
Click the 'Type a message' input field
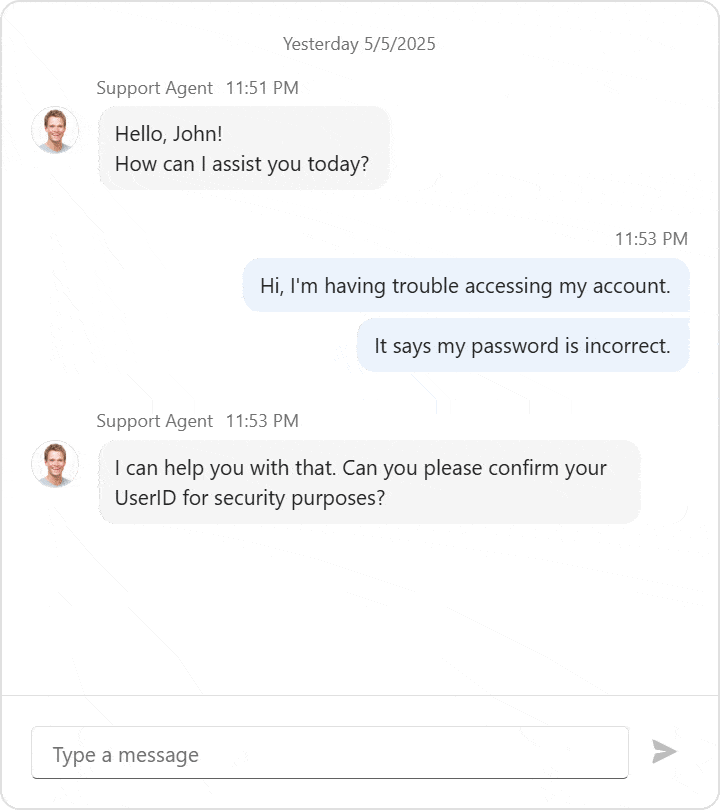(x=330, y=753)
